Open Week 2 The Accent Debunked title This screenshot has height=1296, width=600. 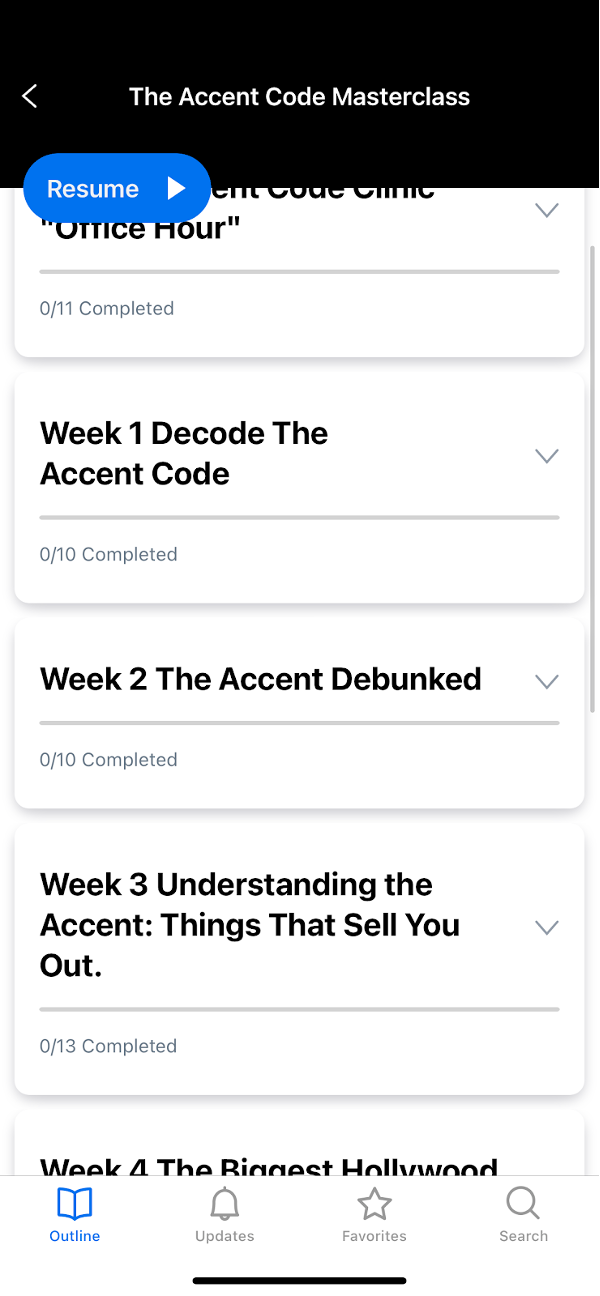tap(261, 679)
